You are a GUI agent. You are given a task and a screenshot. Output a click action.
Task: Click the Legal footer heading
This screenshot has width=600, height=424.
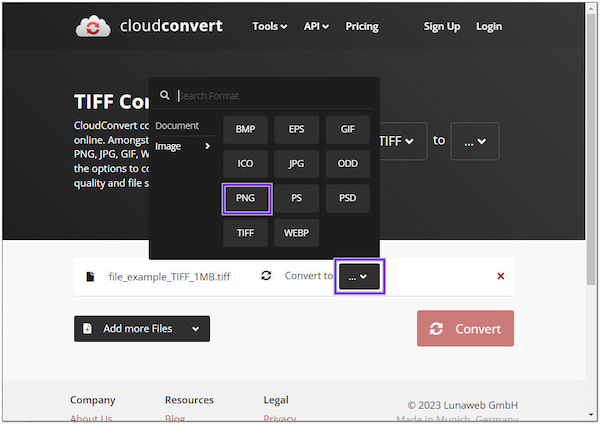point(276,400)
